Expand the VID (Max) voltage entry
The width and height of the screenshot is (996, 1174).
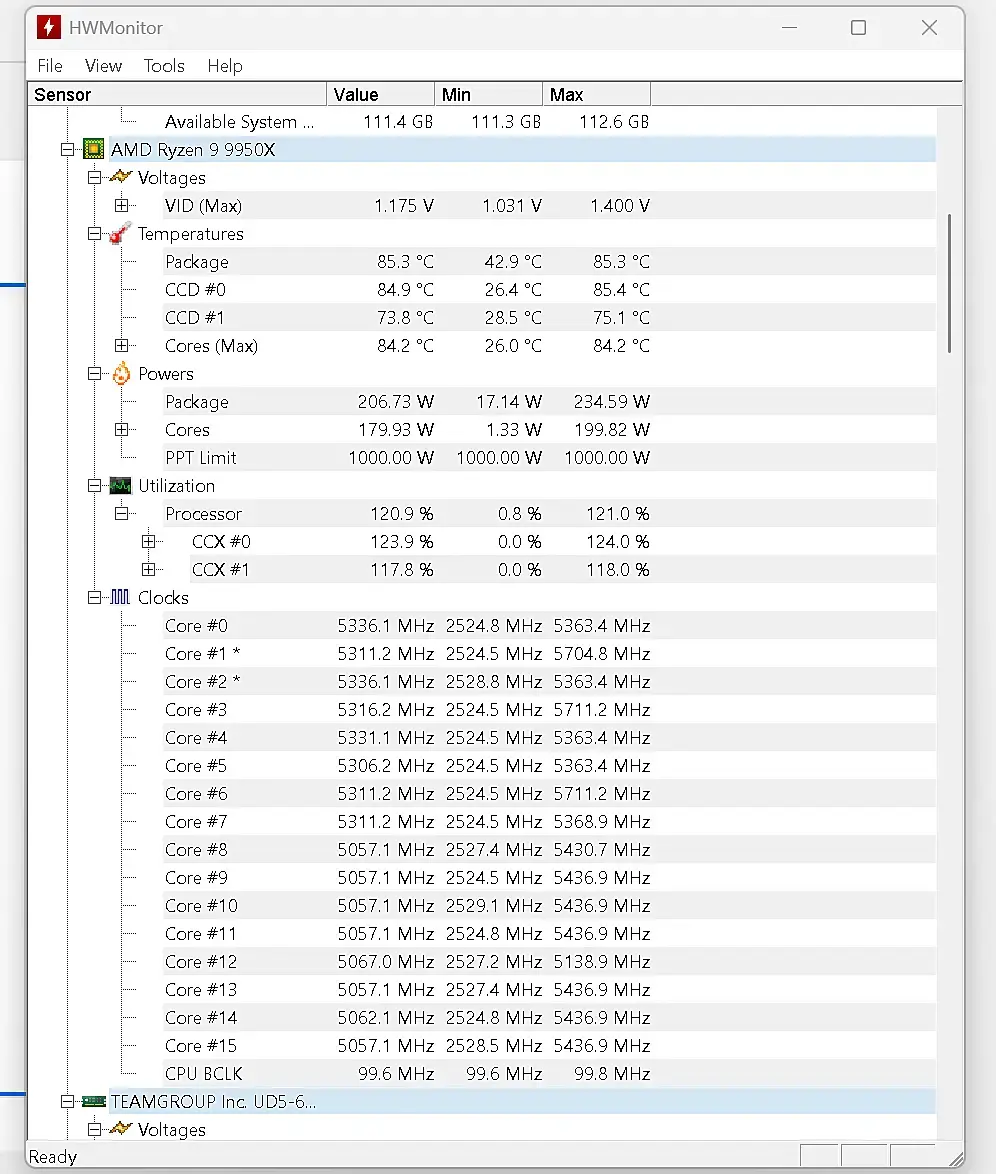point(123,206)
